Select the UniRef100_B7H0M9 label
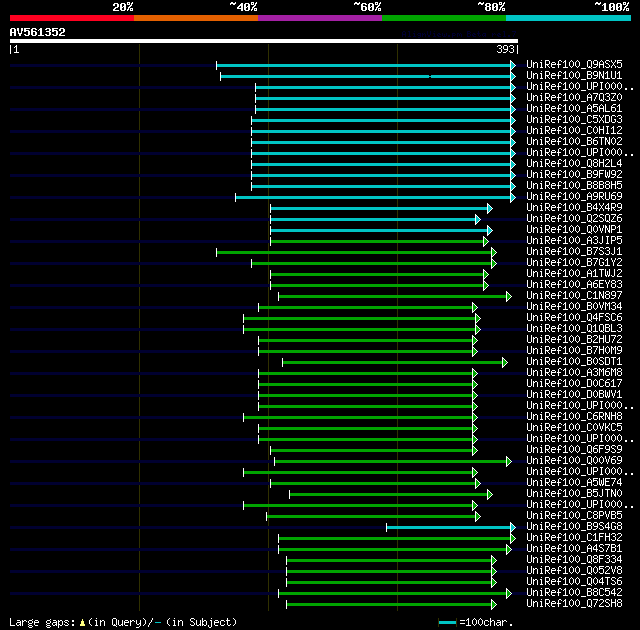This screenshot has height=630, width=640. pos(574,351)
